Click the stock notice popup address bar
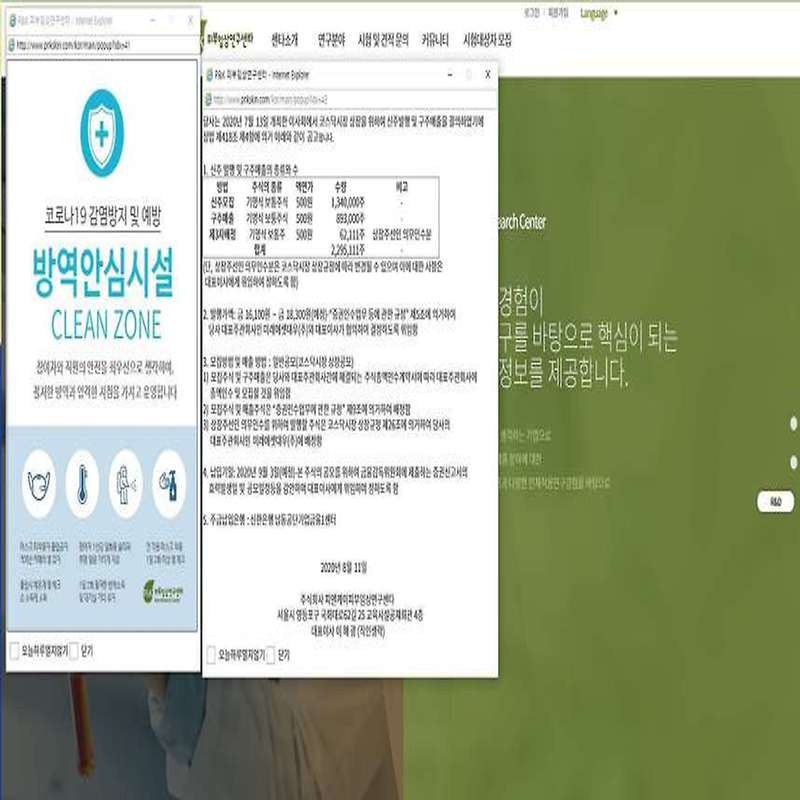This screenshot has width=800, height=800. click(x=351, y=99)
